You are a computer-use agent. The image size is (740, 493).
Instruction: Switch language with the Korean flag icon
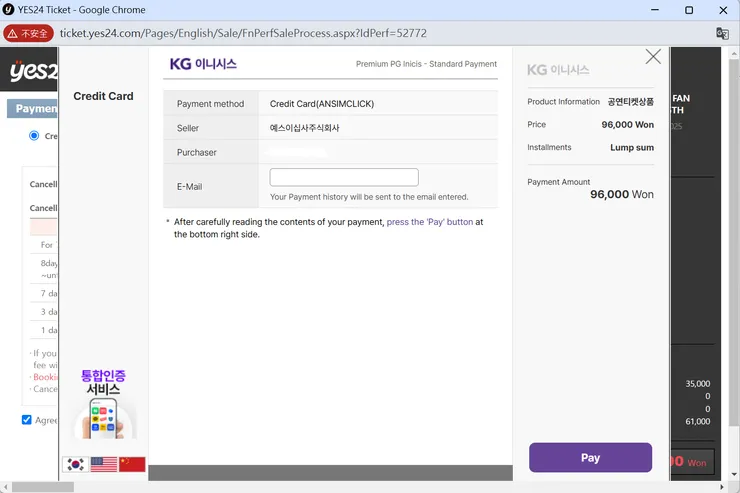click(75, 464)
